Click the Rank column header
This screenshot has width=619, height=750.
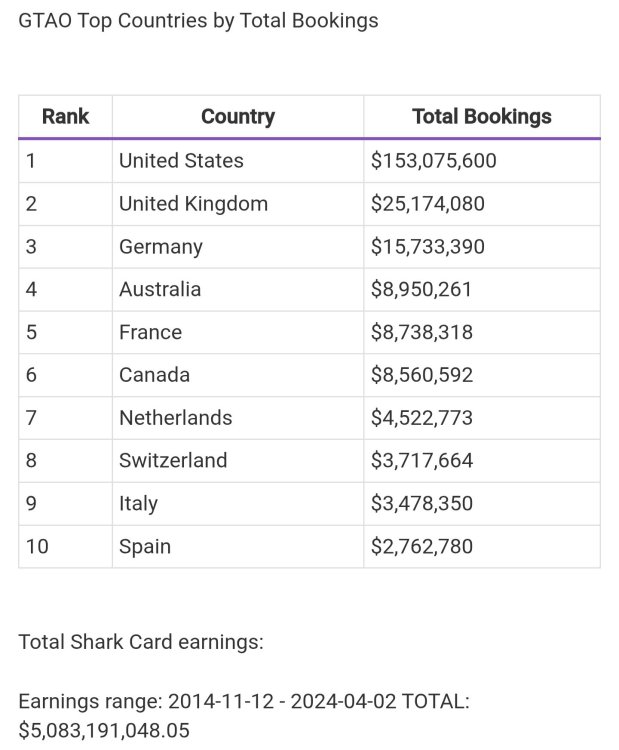pyautogui.click(x=65, y=117)
